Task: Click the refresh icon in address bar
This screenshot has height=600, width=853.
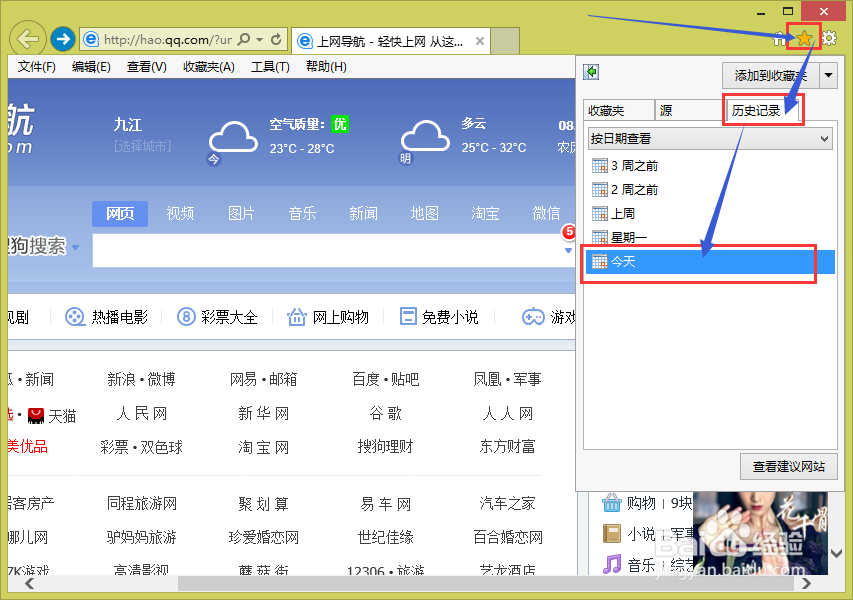Action: coord(276,39)
